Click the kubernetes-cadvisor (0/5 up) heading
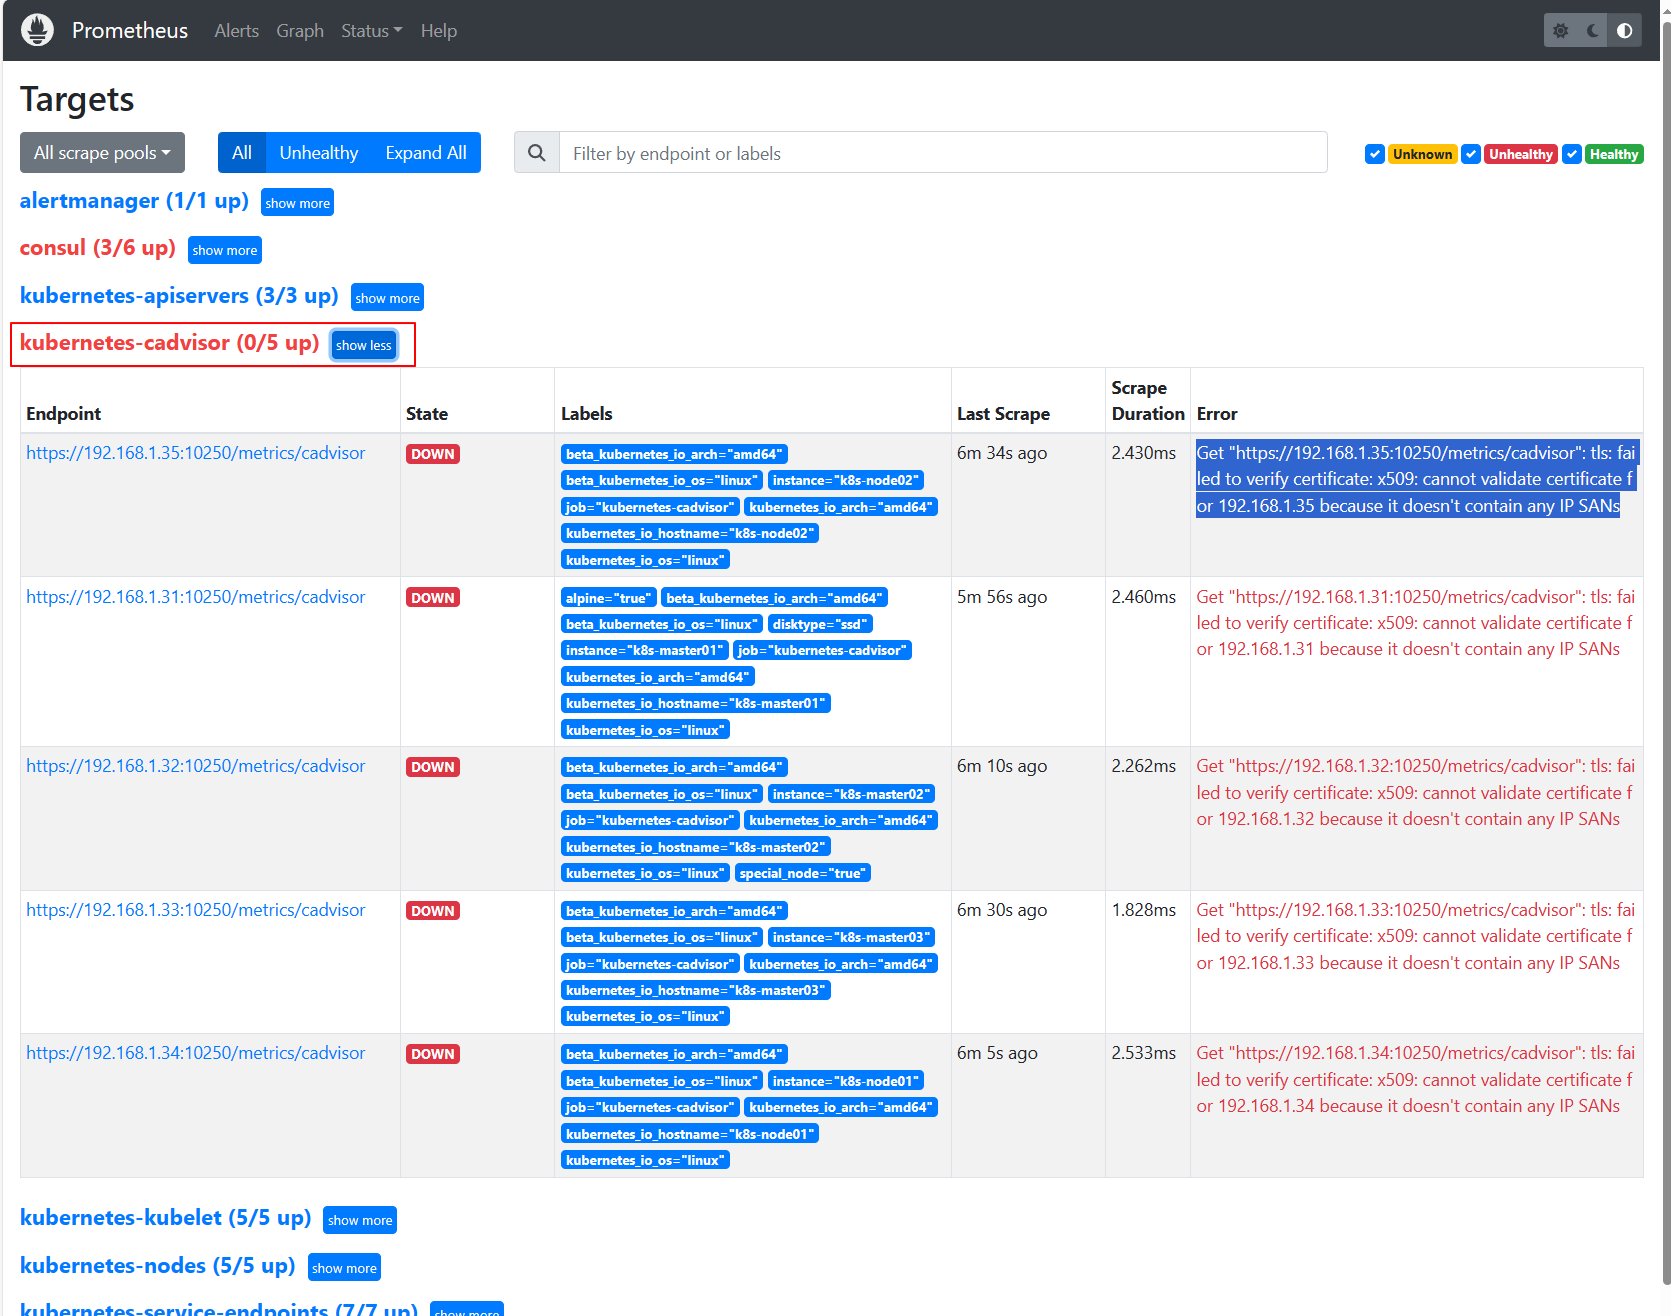Viewport: 1671px width, 1316px height. 170,343
